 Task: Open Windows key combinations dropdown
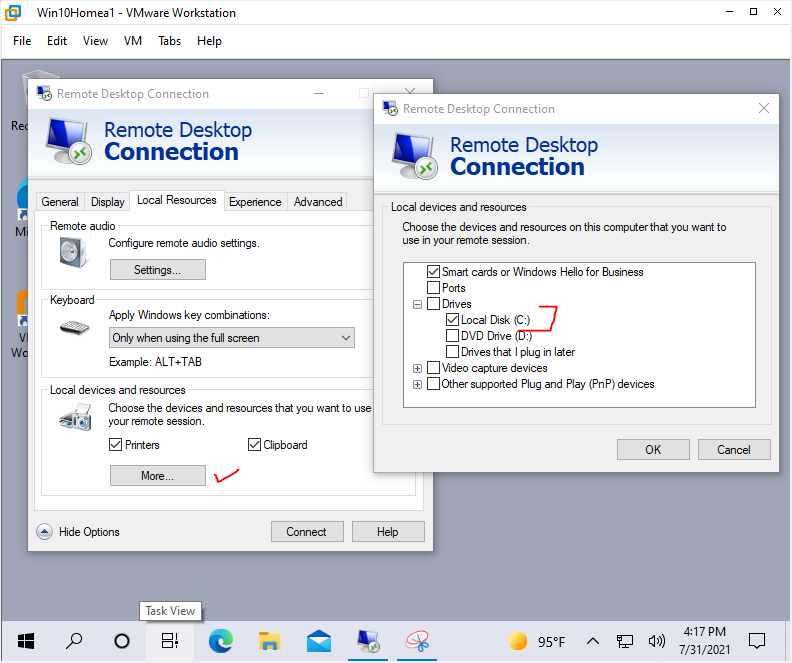click(x=232, y=338)
